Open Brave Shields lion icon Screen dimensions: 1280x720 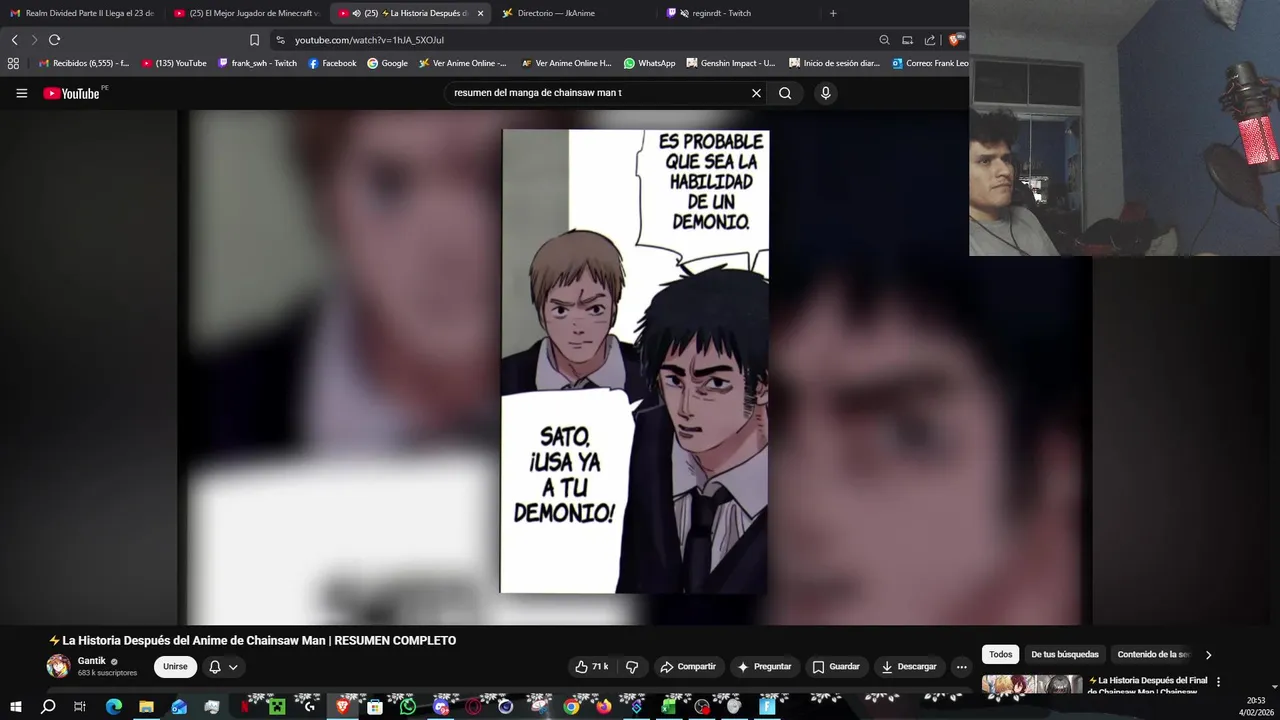pos(956,40)
